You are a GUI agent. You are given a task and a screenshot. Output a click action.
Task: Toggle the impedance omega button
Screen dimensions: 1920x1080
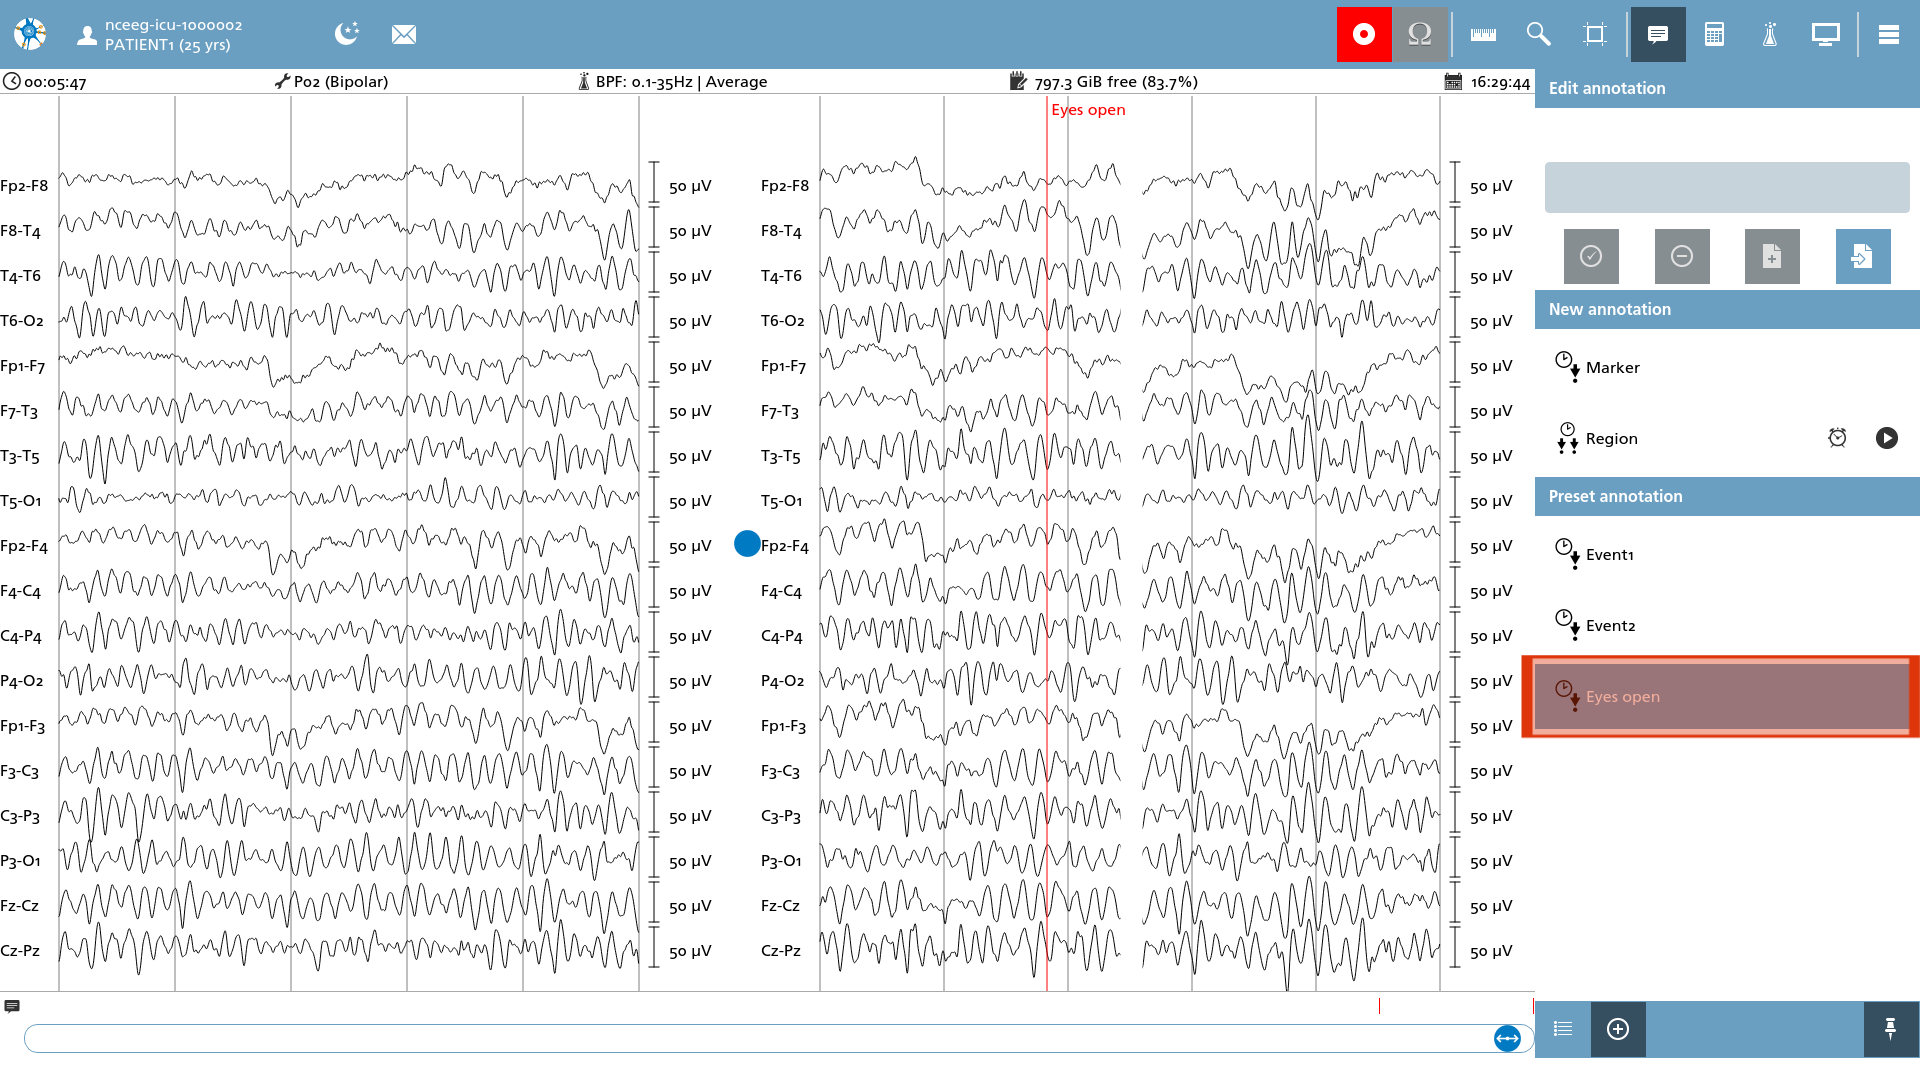1420,34
